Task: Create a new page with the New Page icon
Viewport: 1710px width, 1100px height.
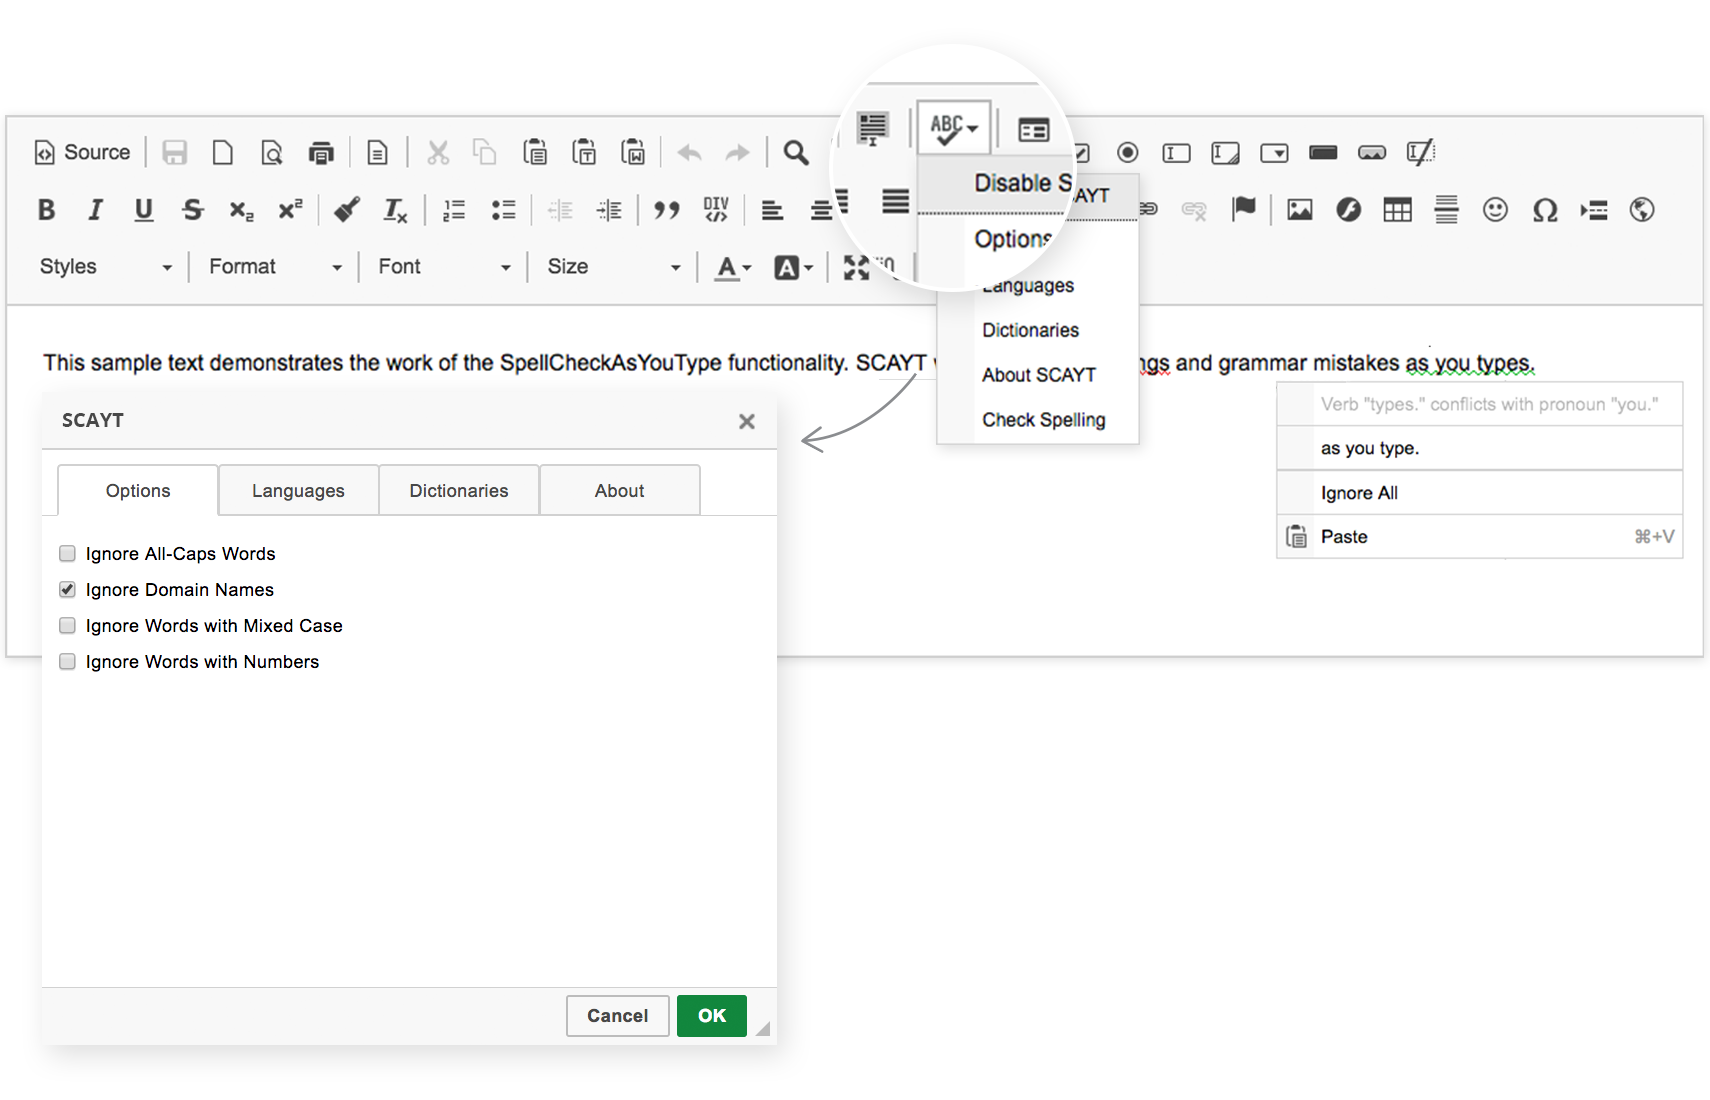Action: tap(222, 152)
